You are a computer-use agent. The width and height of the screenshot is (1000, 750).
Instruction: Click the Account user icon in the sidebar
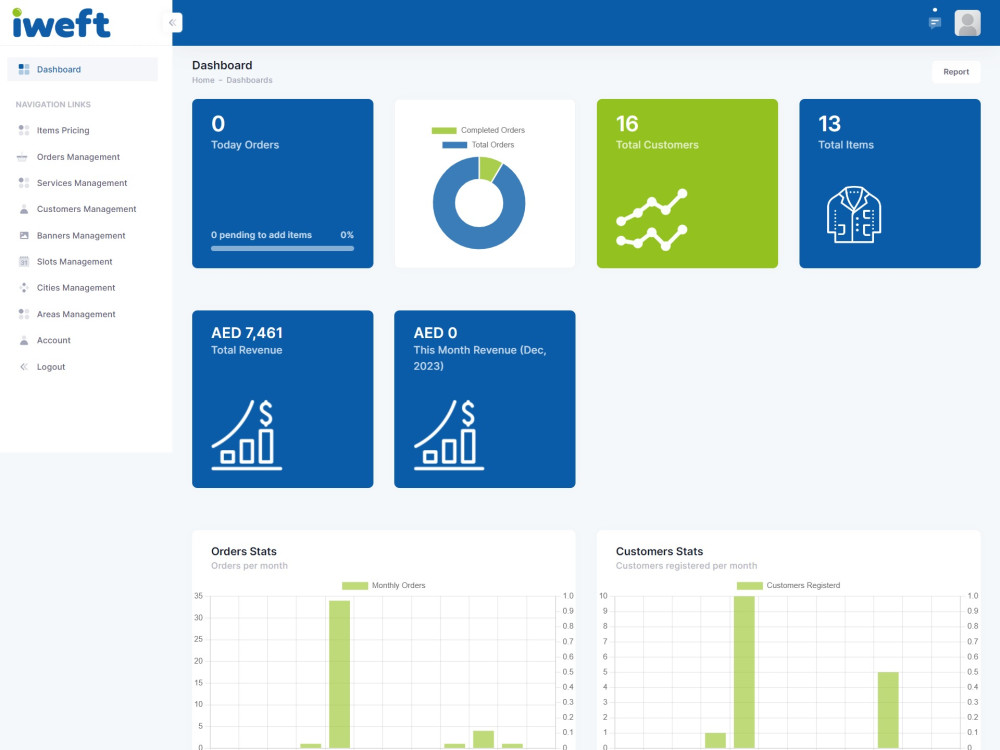(24, 341)
